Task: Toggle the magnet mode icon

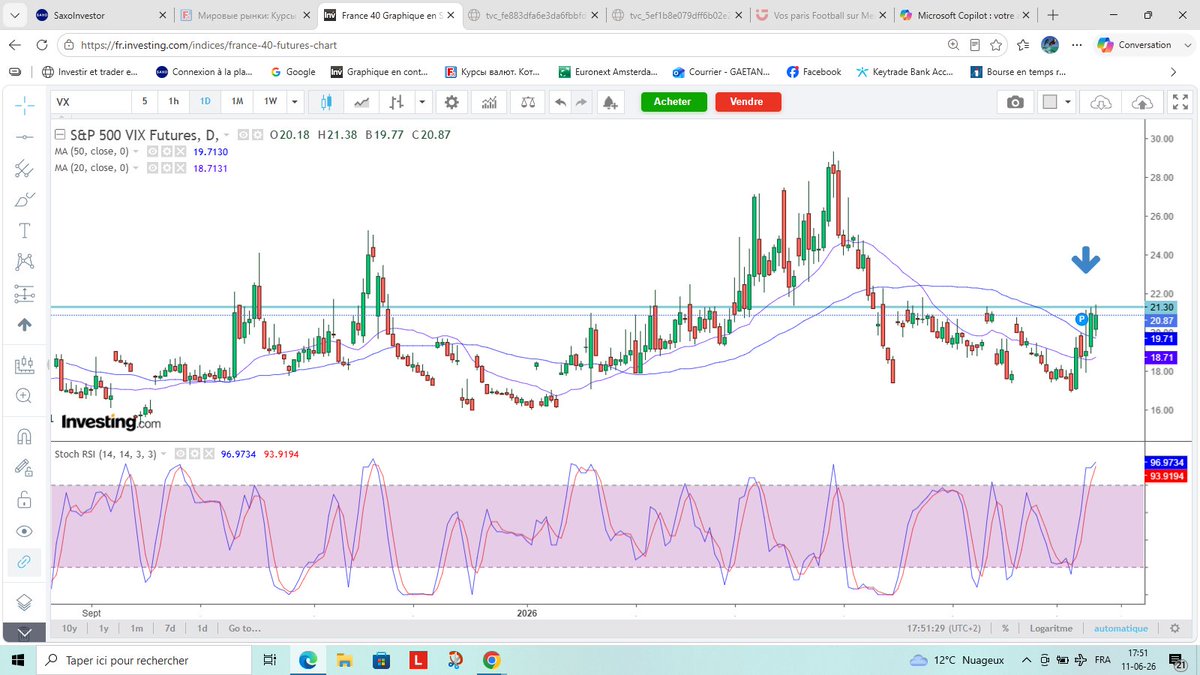Action: [25, 436]
